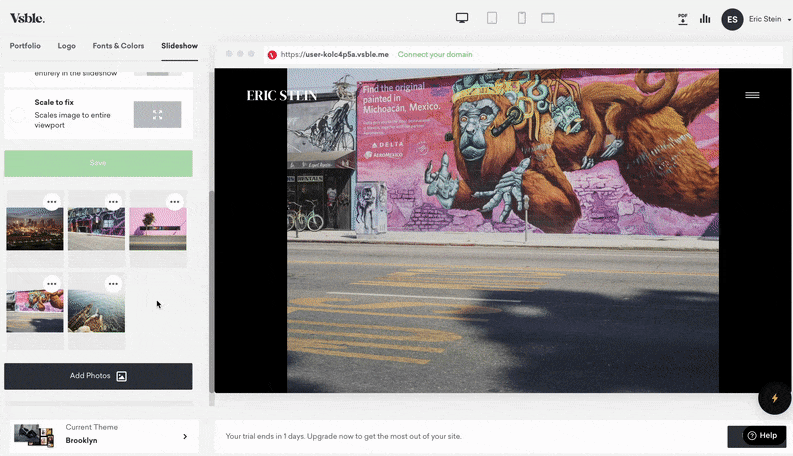Viewport: 793px width, 456px height.
Task: Open the hamburger menu in site preview
Action: [752, 95]
